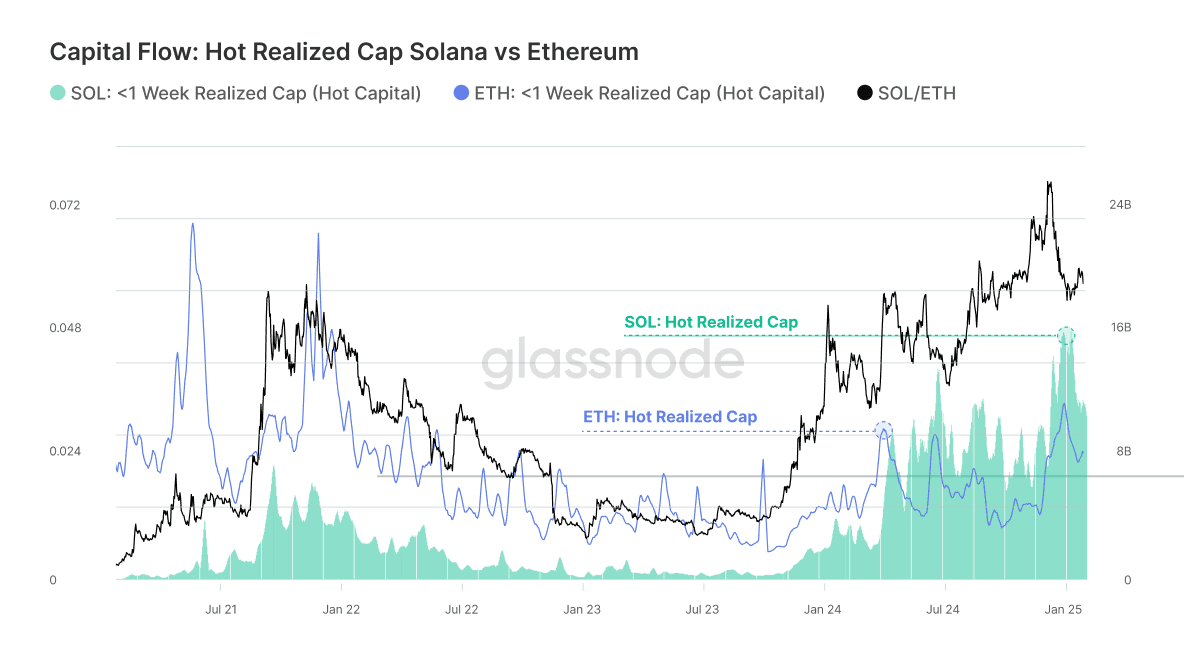
Task: Select the green 'SOL: Hot Realized Cap' annotation
Action: pyautogui.click(x=711, y=322)
